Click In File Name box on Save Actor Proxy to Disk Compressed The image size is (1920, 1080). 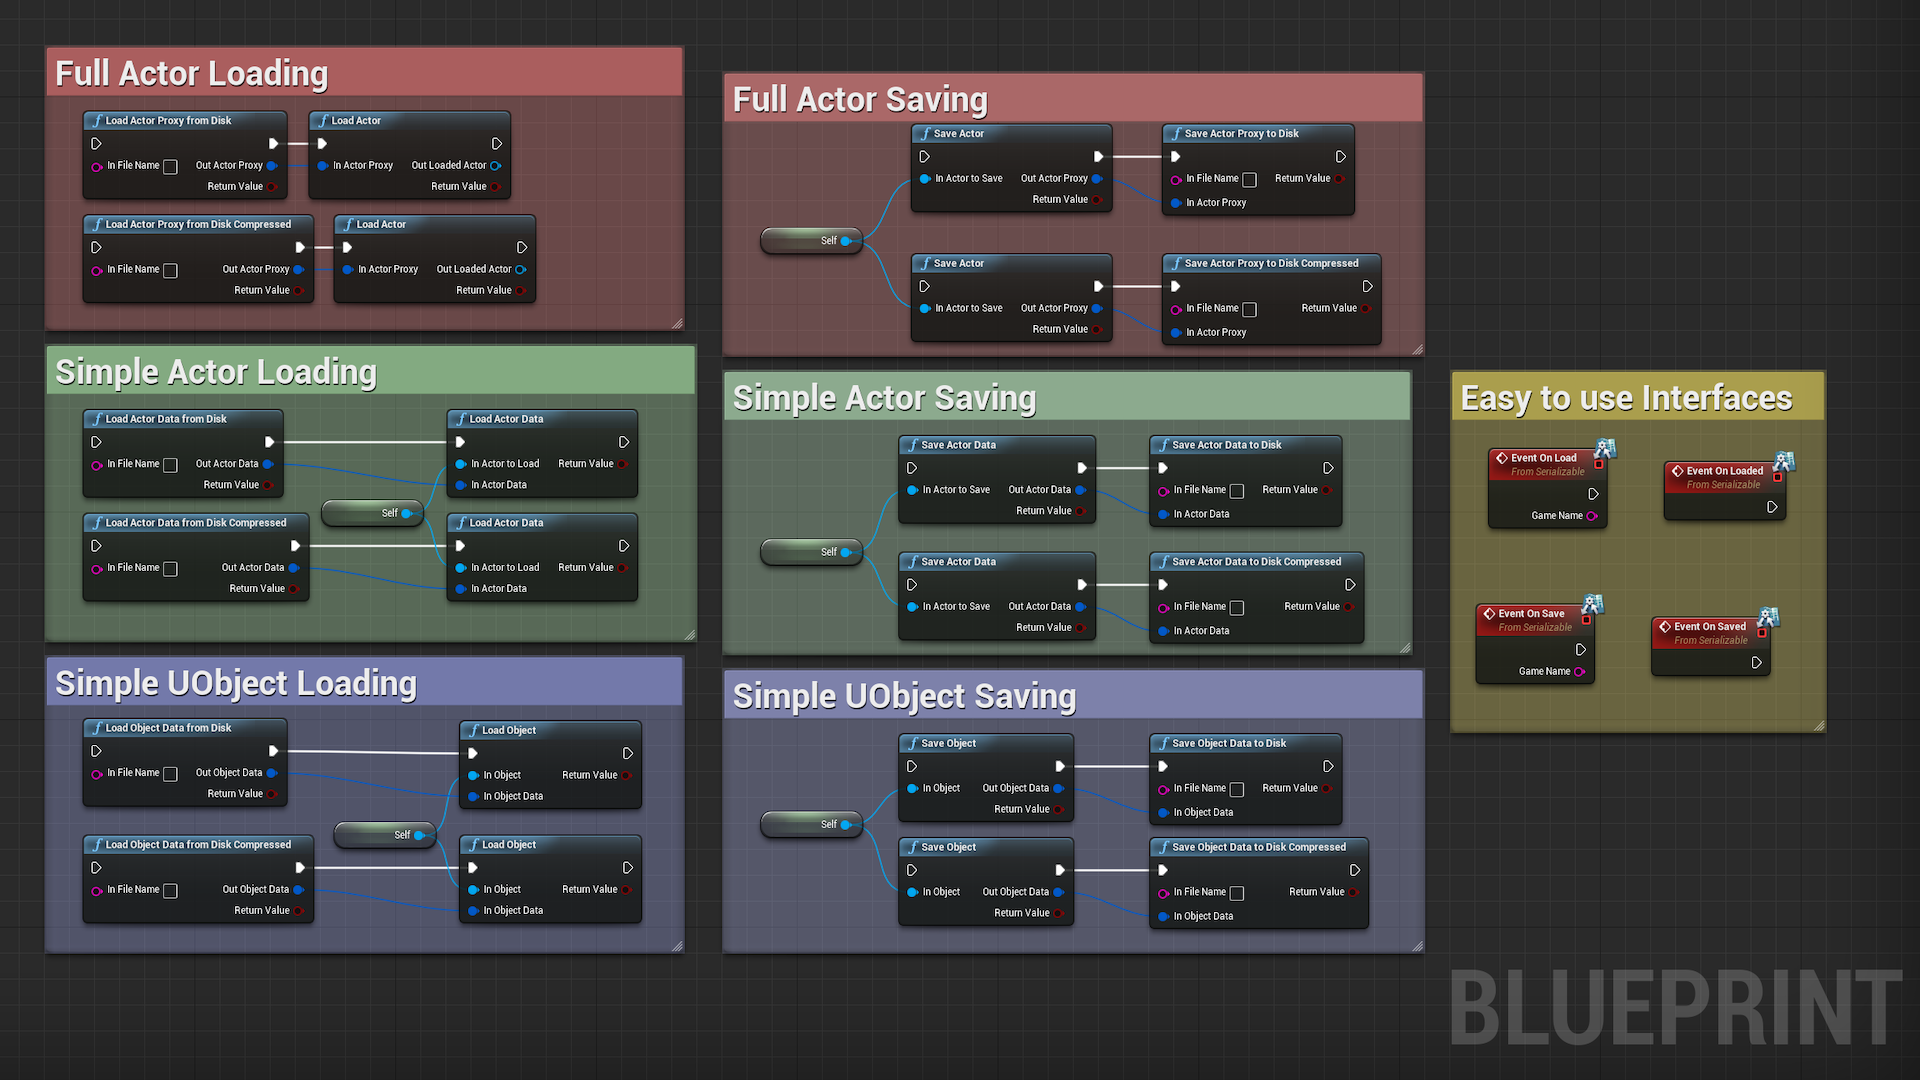coord(1250,310)
